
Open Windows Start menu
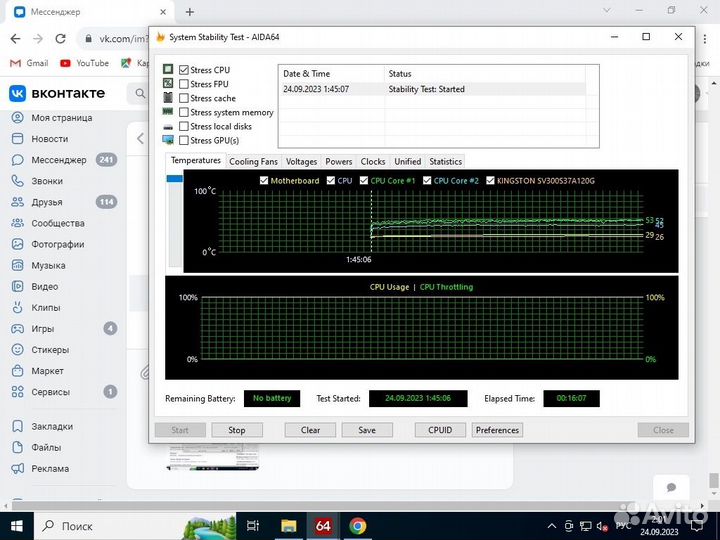(x=17, y=526)
